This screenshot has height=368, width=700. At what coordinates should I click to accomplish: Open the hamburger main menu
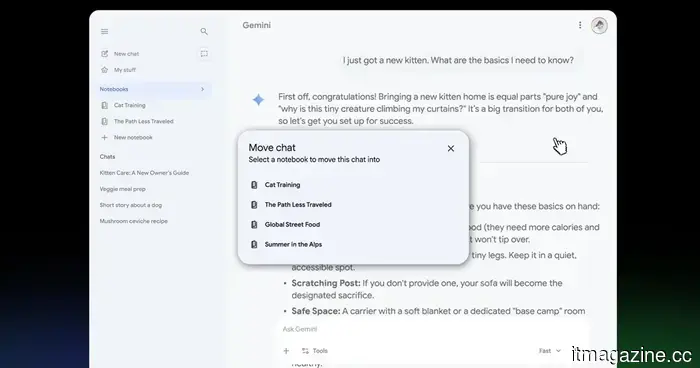[x=104, y=31]
